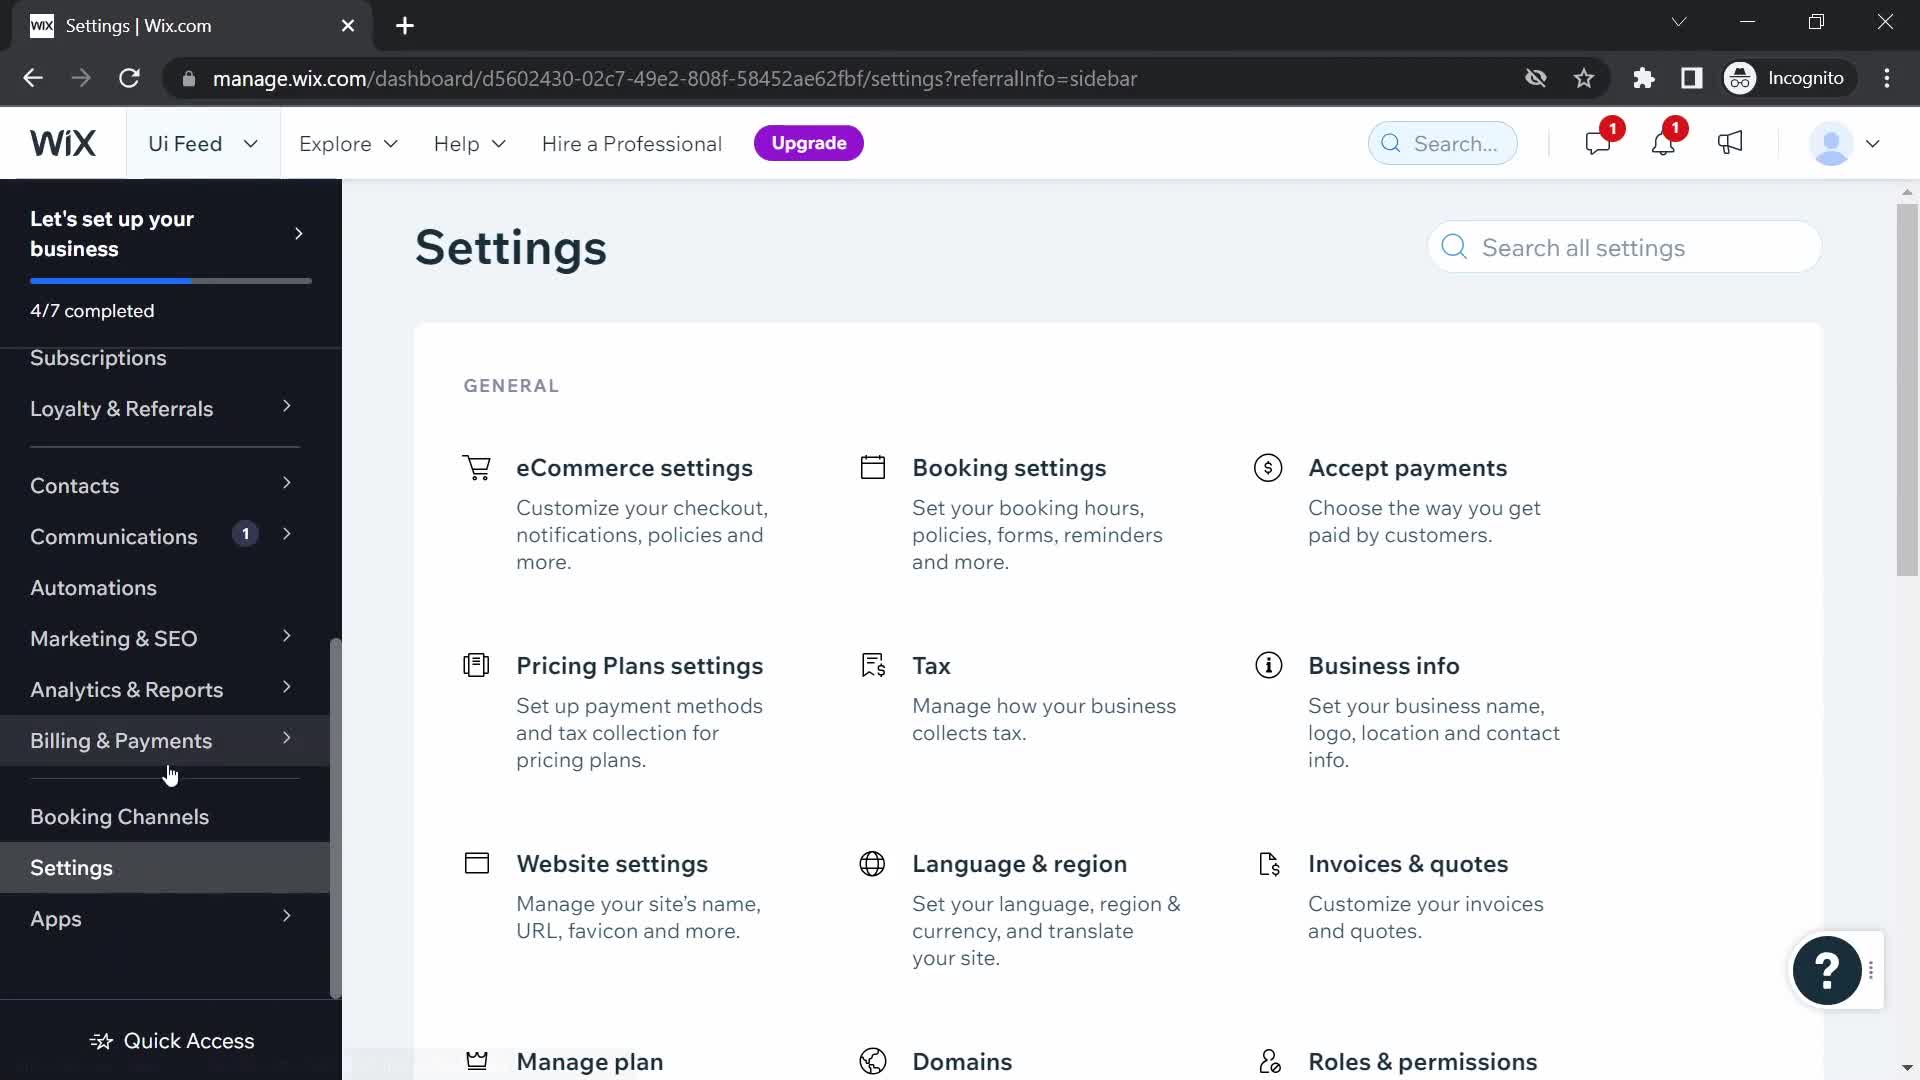Open the help question mark widget
The height and width of the screenshot is (1080, 1920).
click(1826, 970)
